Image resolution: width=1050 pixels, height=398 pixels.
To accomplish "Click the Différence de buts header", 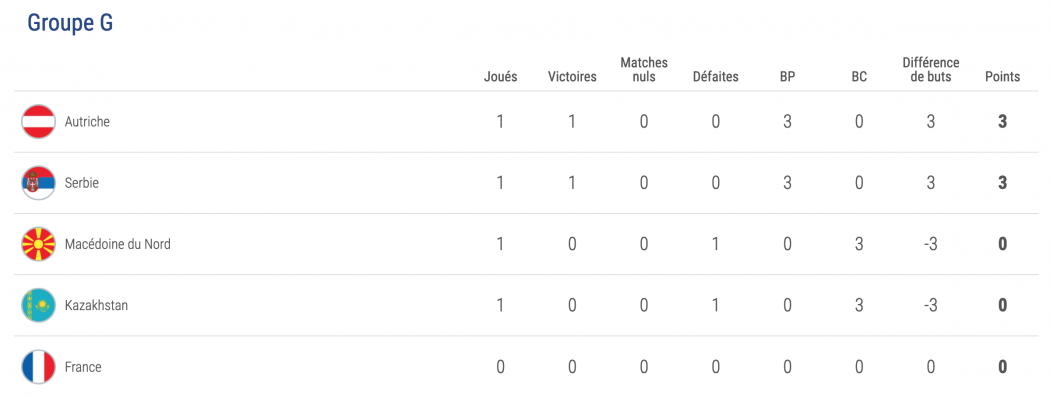I will (931, 70).
